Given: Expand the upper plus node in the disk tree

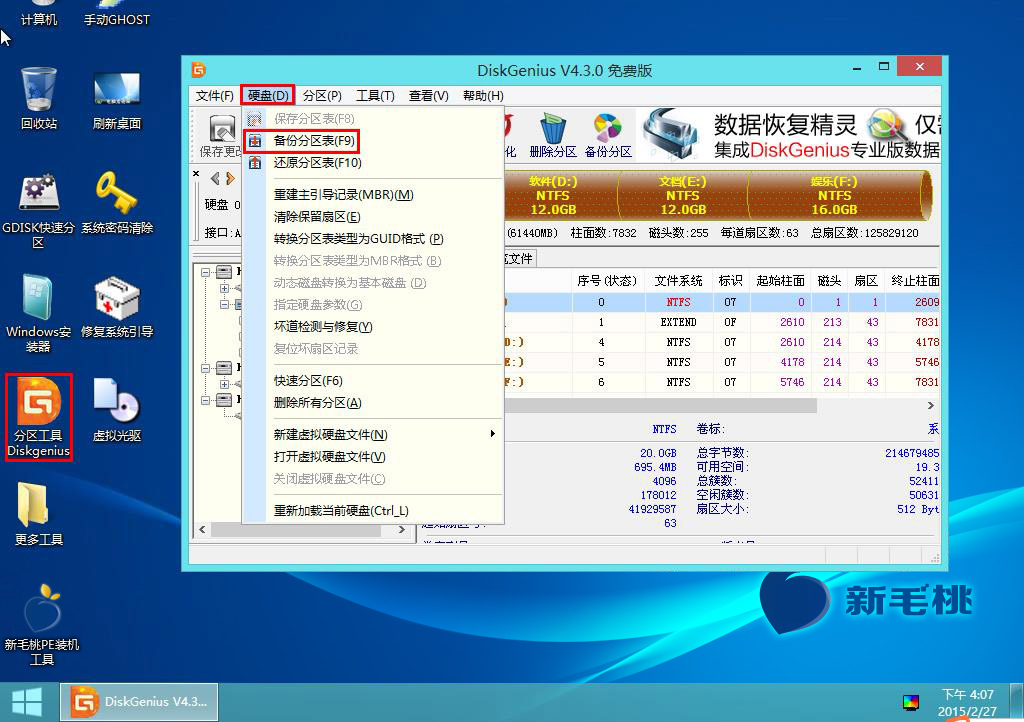Looking at the screenshot, I should pos(225,288).
